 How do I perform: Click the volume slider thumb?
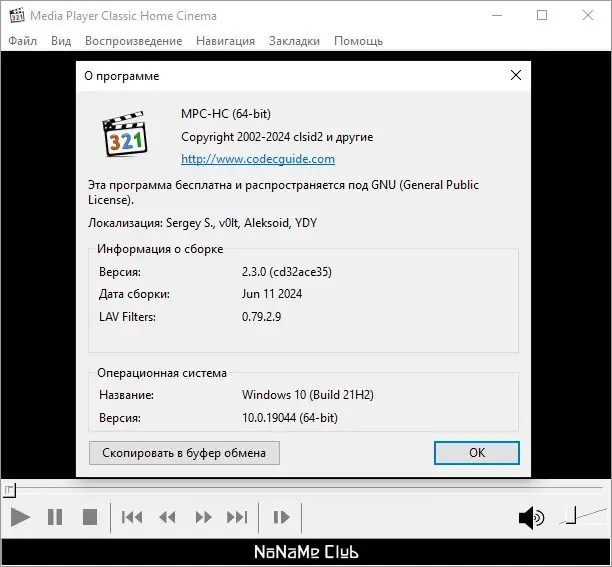coord(571,515)
